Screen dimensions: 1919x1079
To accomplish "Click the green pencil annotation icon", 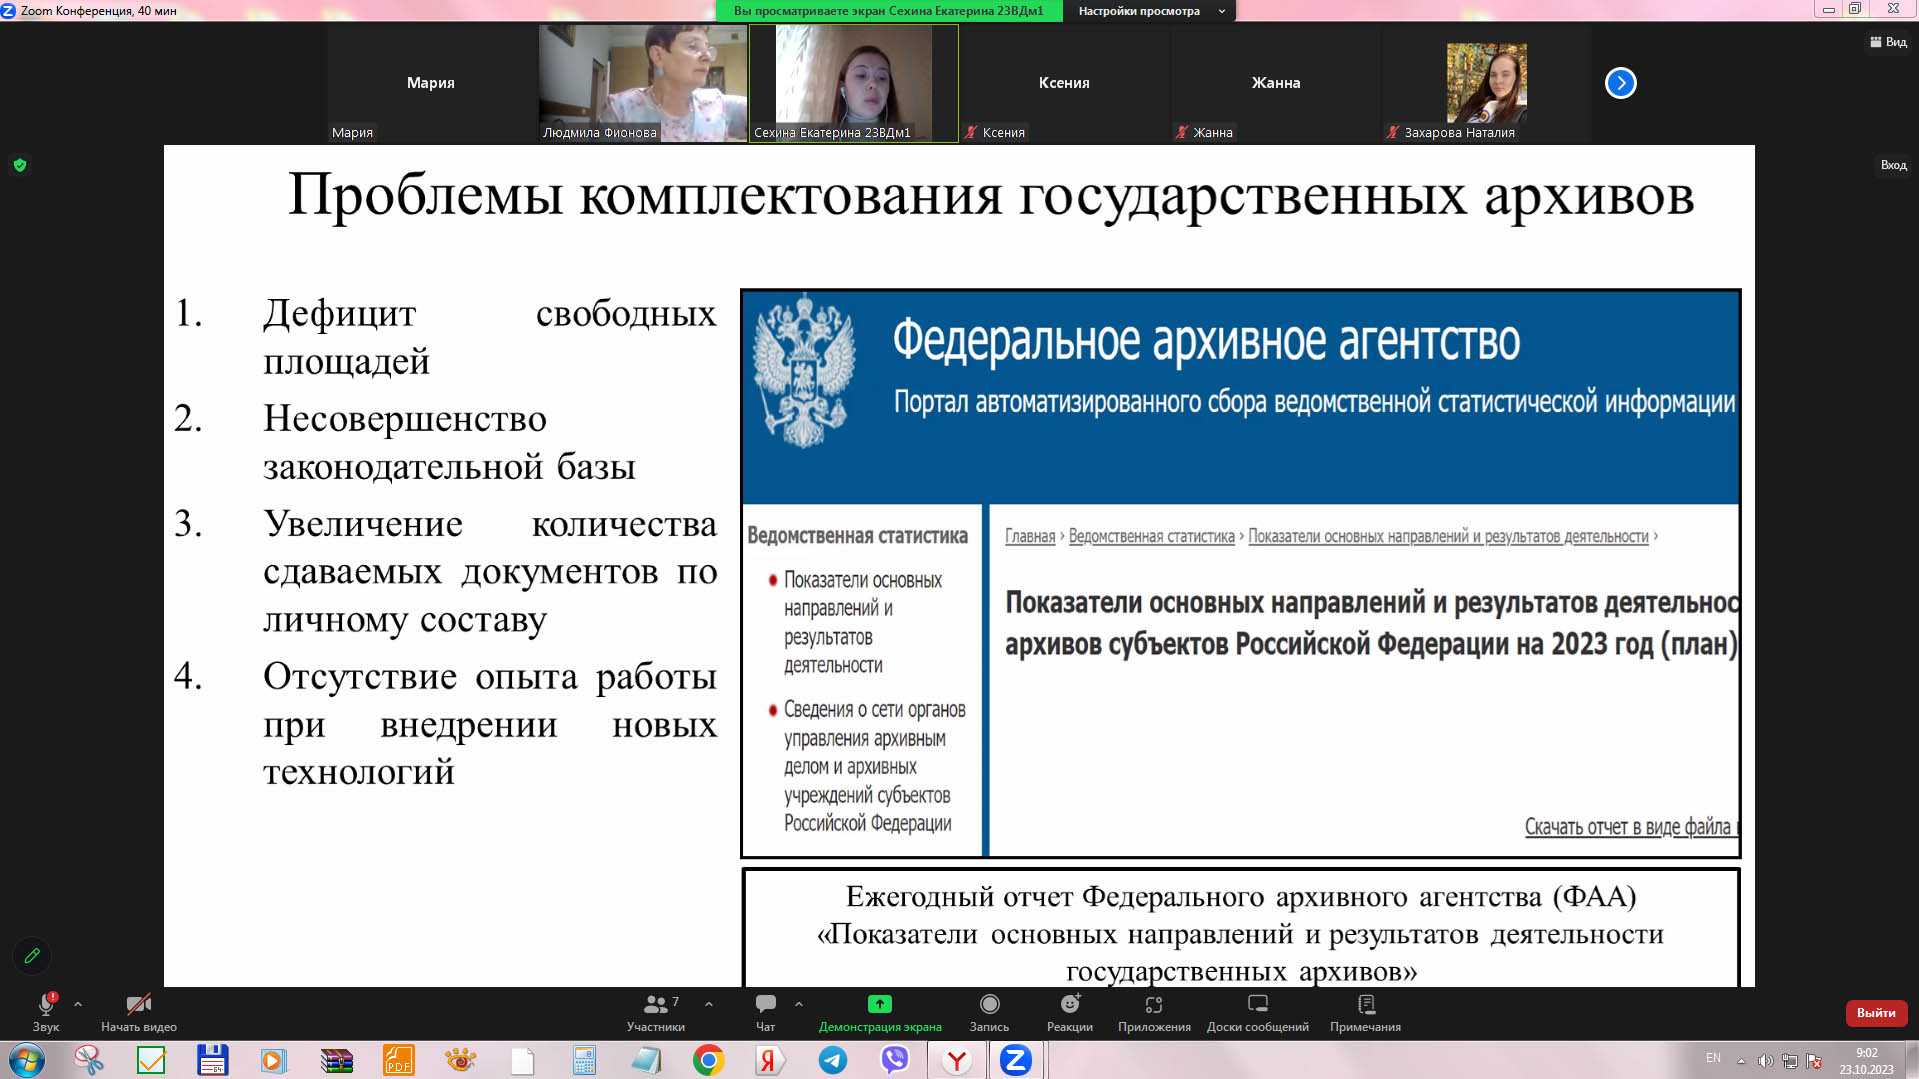I will (32, 955).
